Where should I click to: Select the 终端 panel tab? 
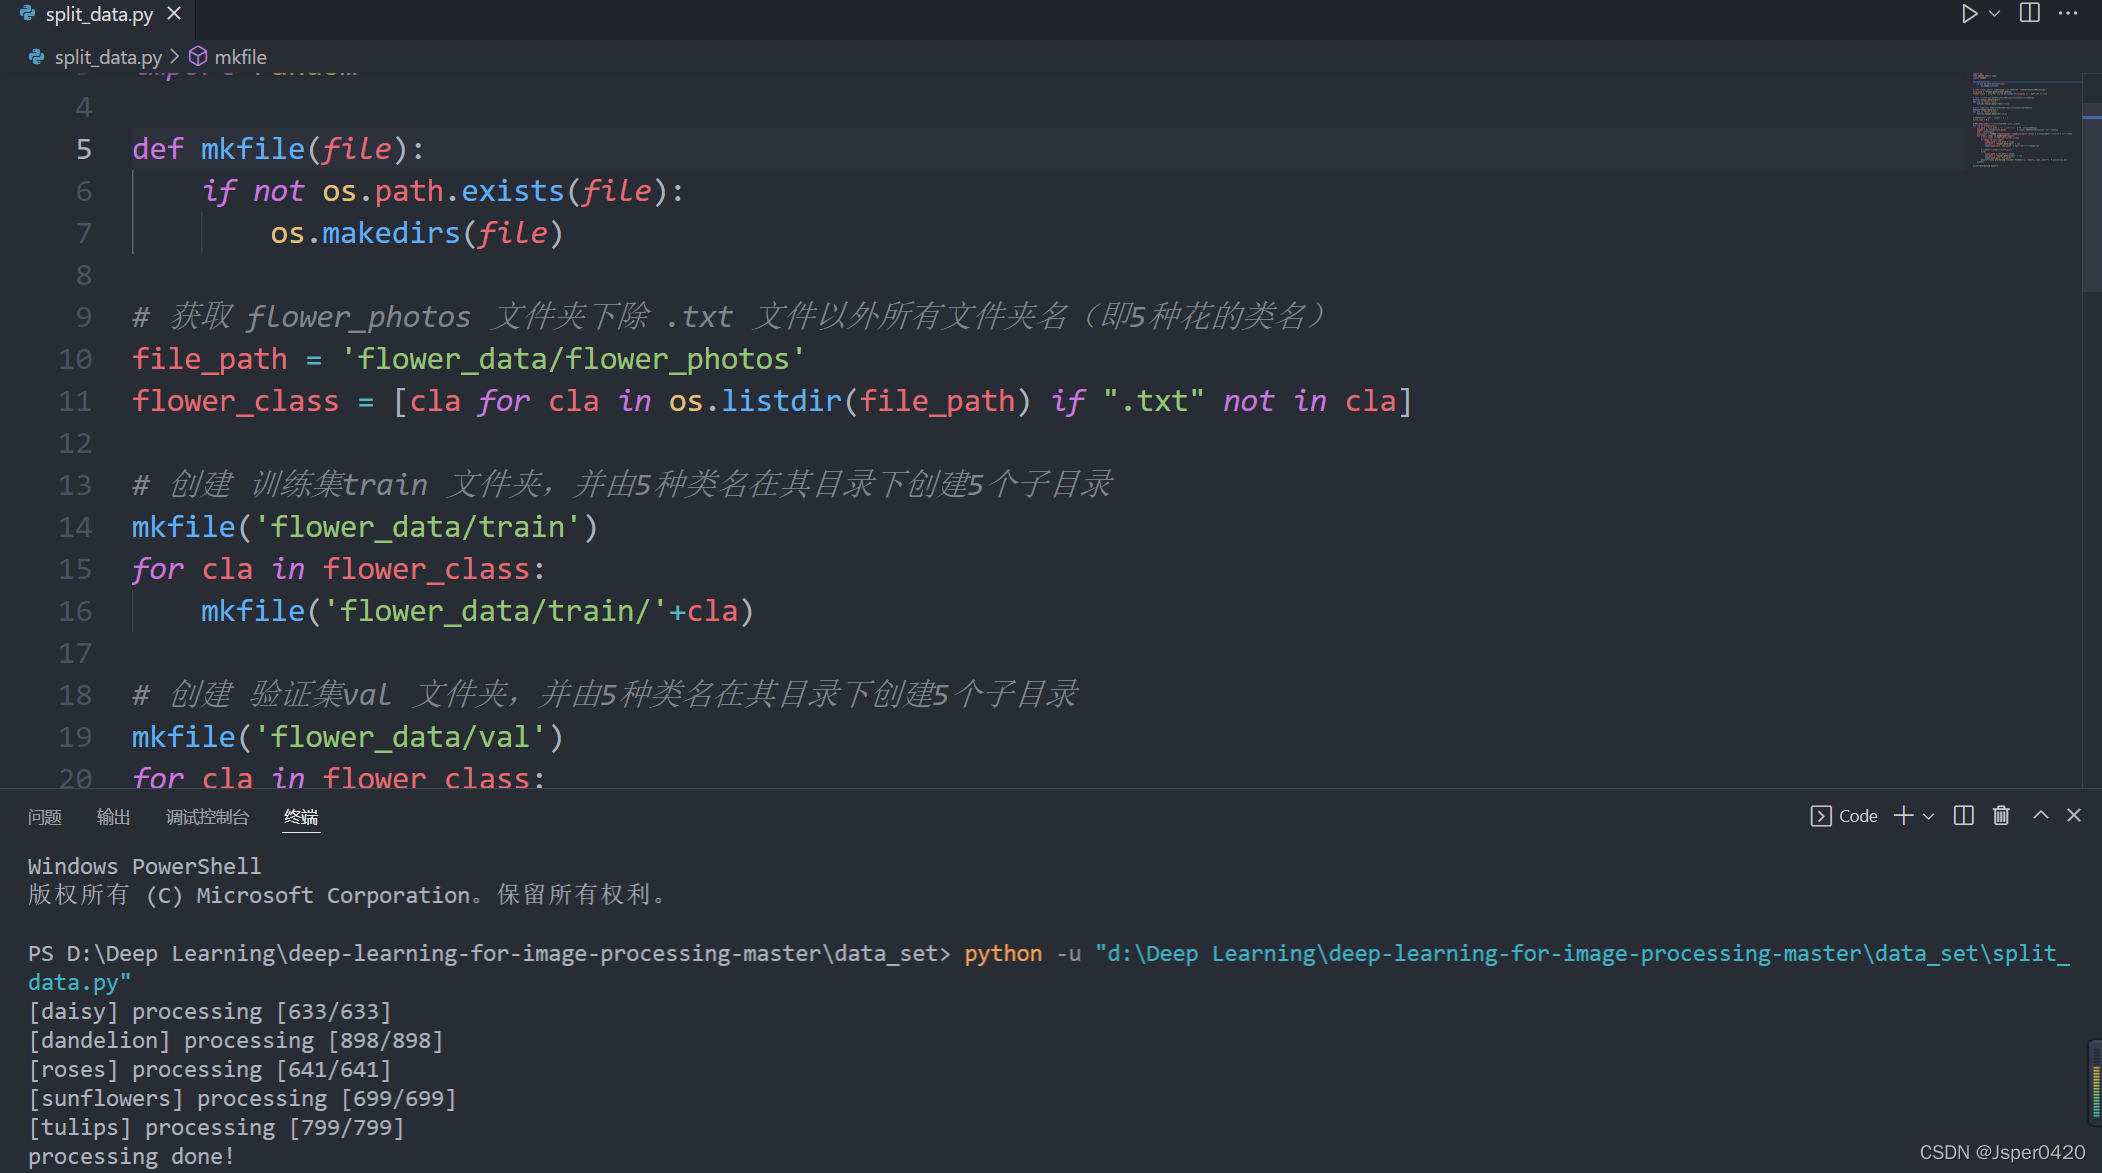click(301, 817)
